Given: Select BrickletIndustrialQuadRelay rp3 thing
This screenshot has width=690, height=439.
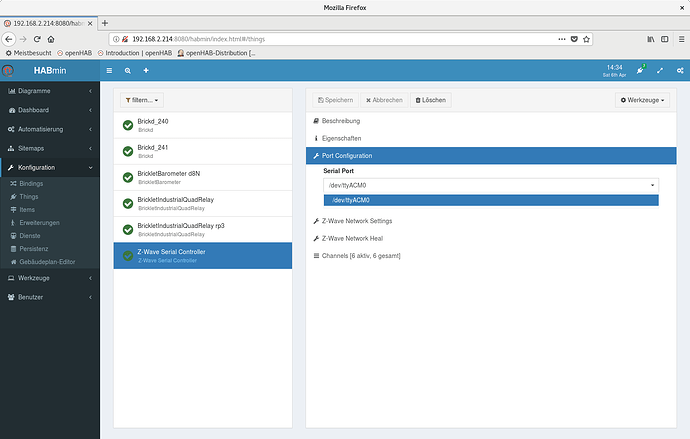Looking at the screenshot, I should 203,230.
